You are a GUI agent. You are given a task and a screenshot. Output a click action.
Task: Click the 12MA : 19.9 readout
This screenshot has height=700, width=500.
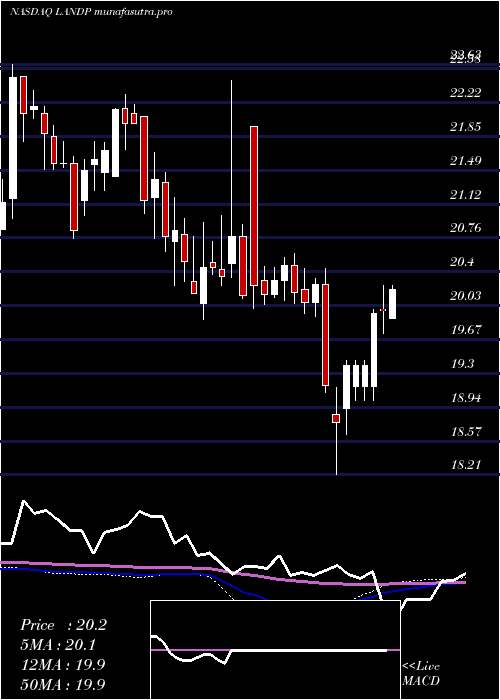tap(62, 664)
